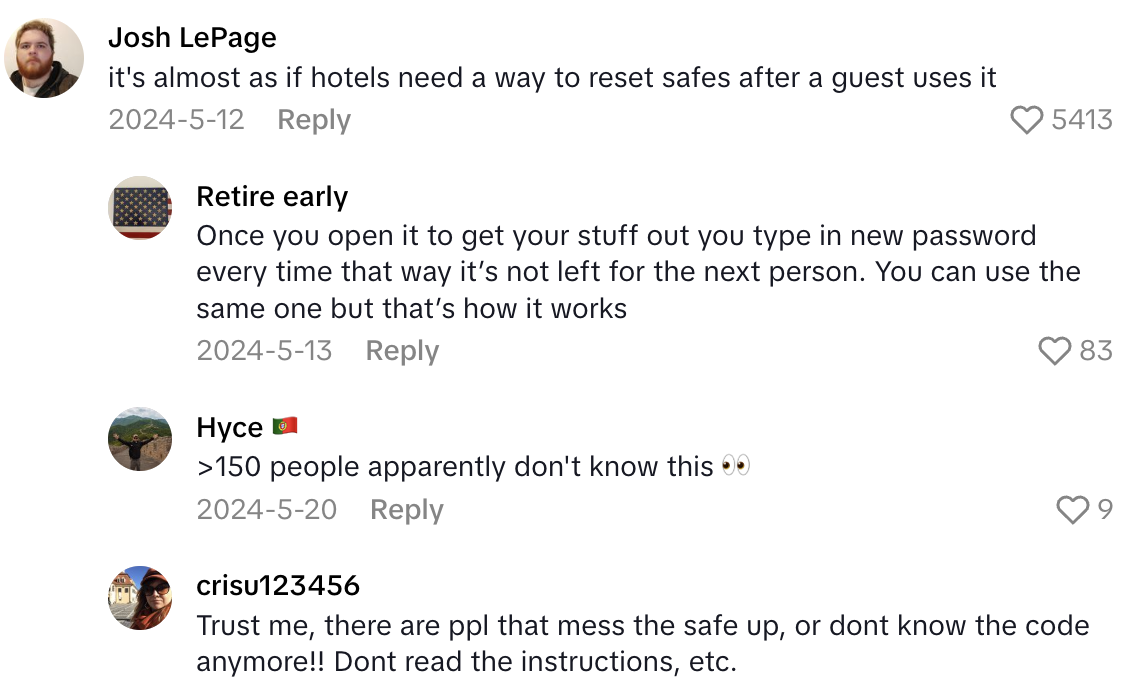Open Reply under Hyce's comment

point(406,509)
